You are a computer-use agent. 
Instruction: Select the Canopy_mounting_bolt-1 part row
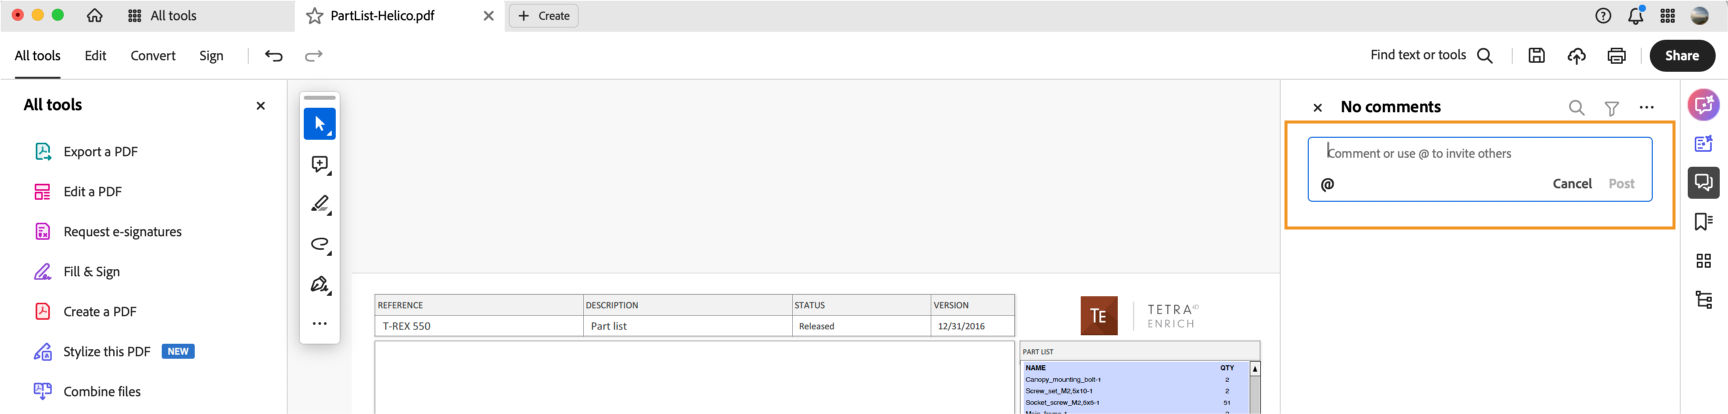point(1134,380)
